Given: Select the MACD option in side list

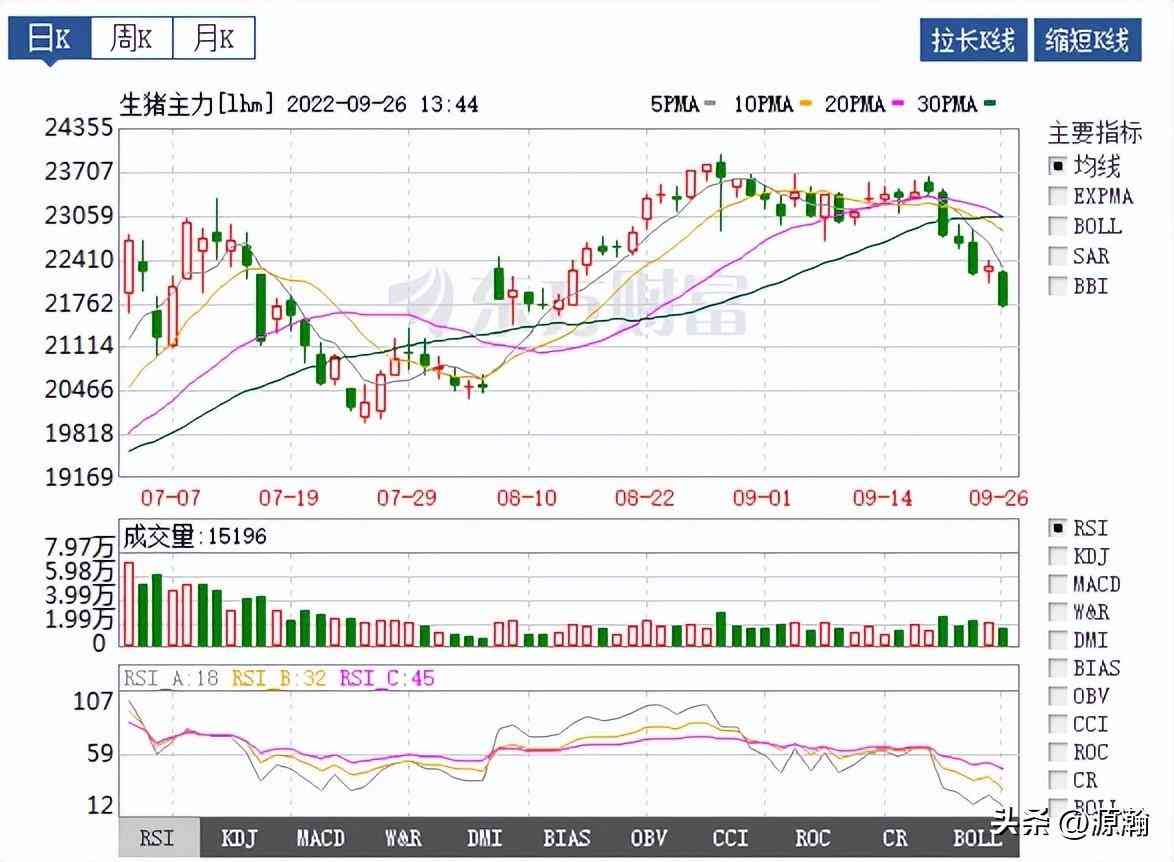Looking at the screenshot, I should tap(1057, 584).
